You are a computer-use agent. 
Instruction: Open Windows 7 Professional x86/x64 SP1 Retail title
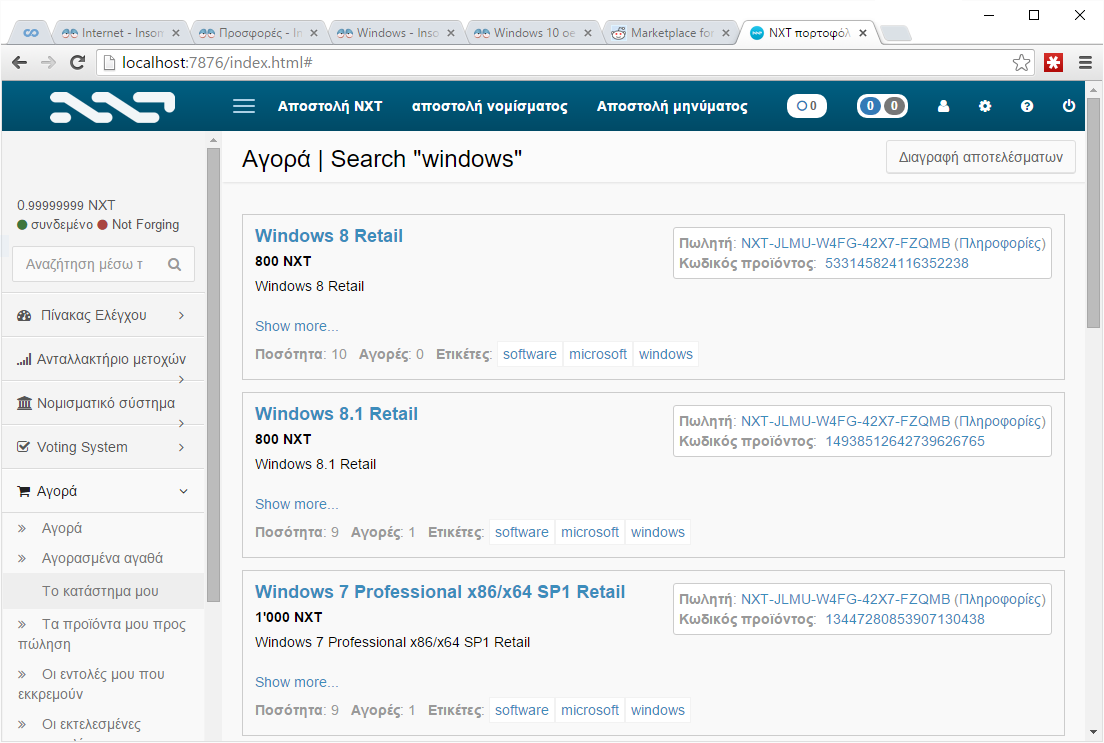[x=440, y=592]
